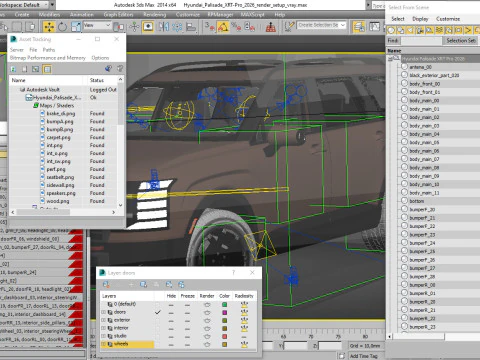480x360 pixels.
Task: Click the Use Pivot Point Center icon
Action: [119, 26]
